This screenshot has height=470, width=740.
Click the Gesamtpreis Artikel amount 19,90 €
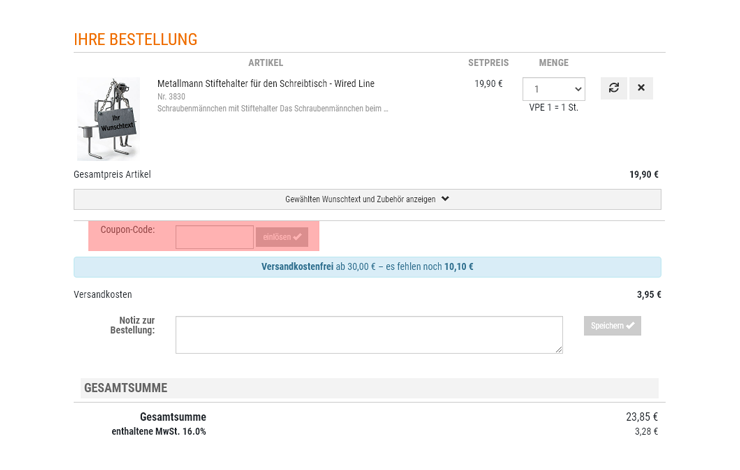644,175
